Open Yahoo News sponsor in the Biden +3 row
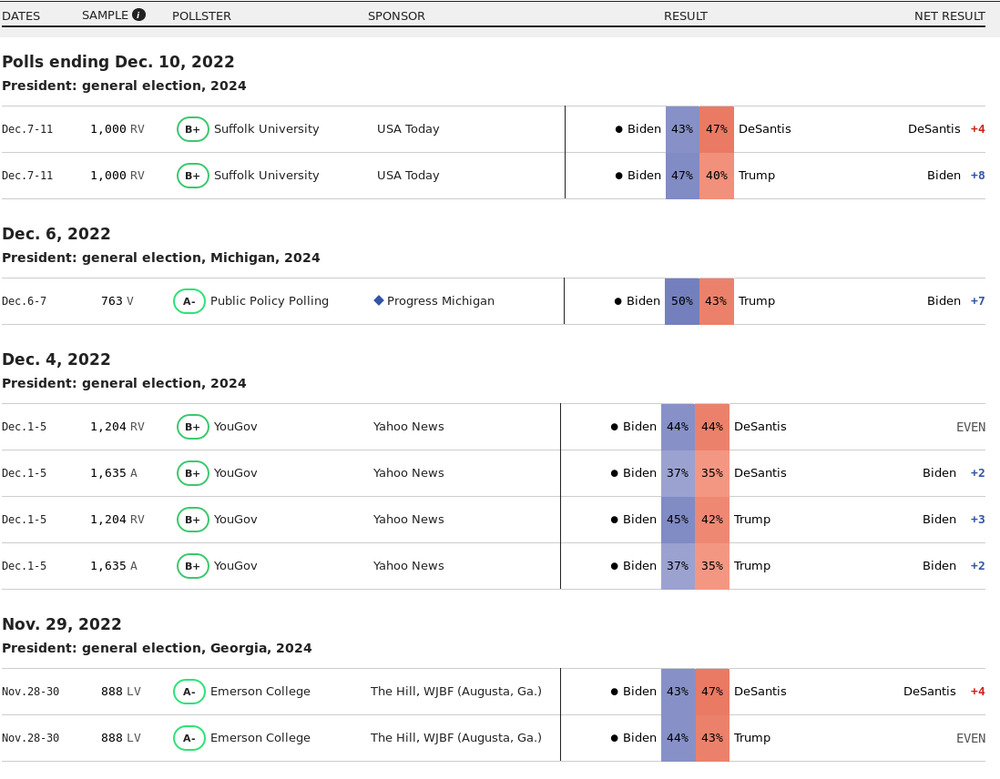 tap(408, 519)
